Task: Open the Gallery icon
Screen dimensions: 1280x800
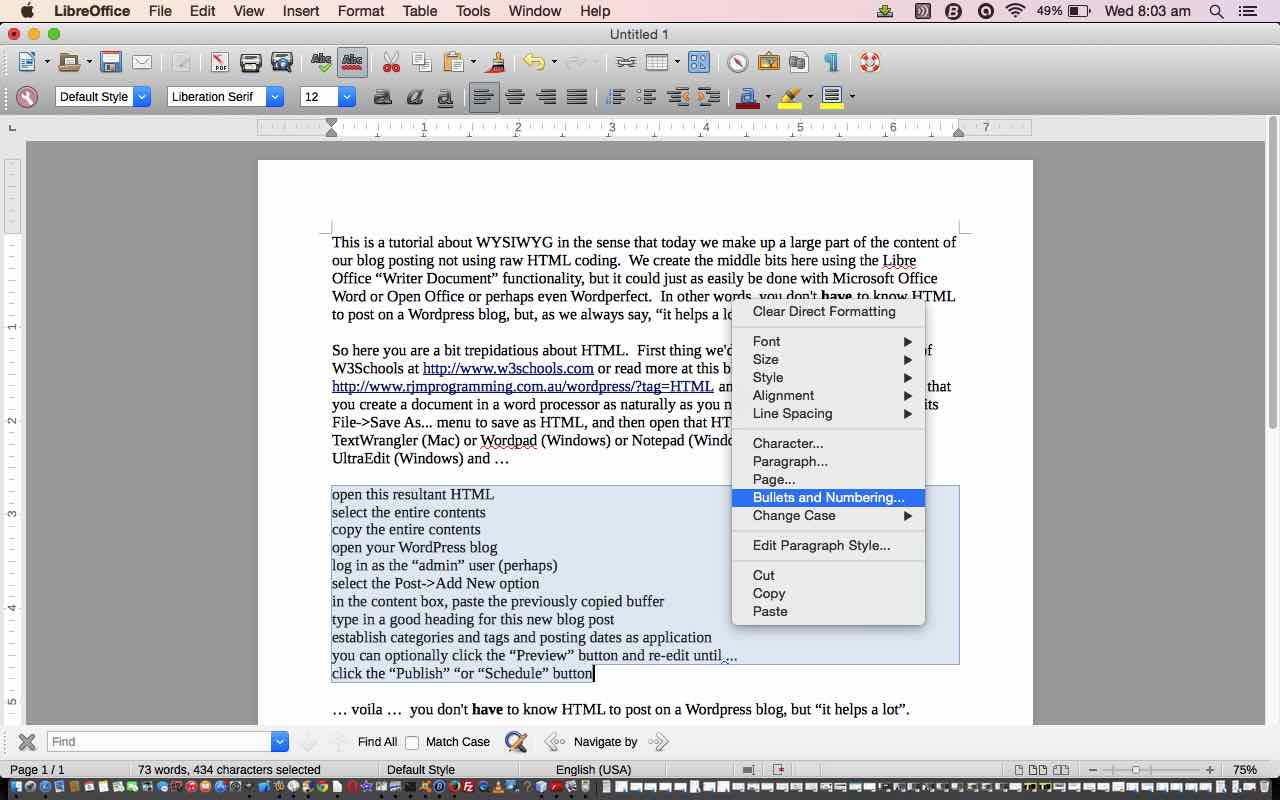Action: tap(768, 63)
